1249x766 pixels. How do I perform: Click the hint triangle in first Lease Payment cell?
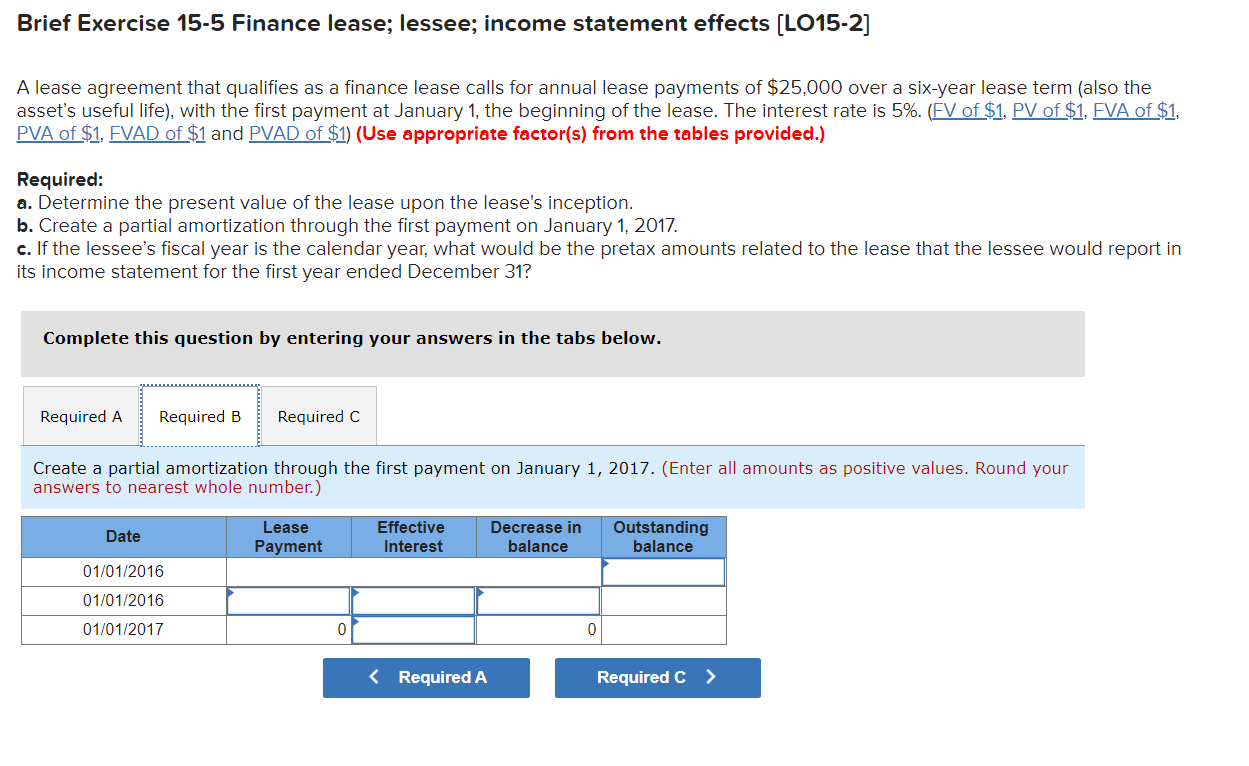(x=230, y=592)
